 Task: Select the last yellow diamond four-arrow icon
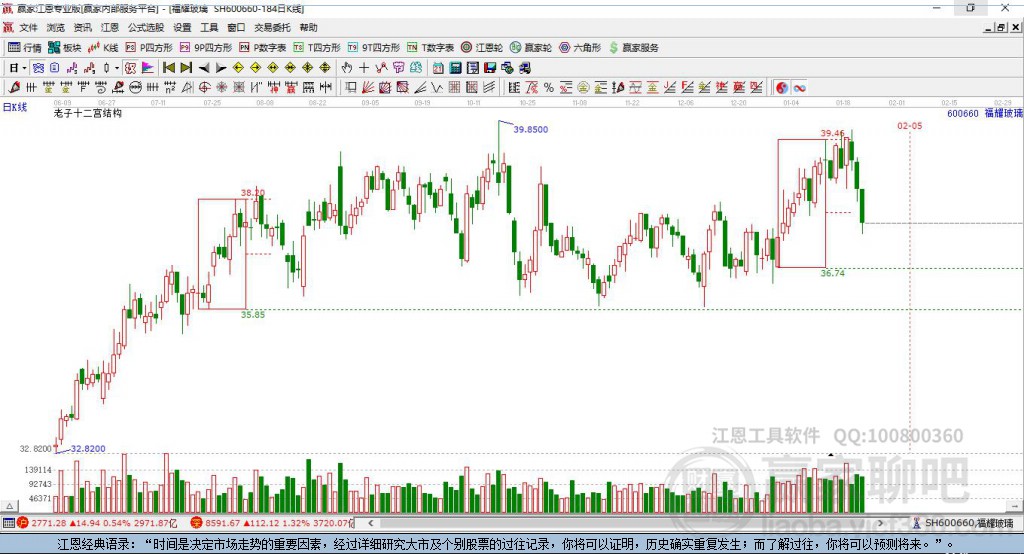point(325,68)
